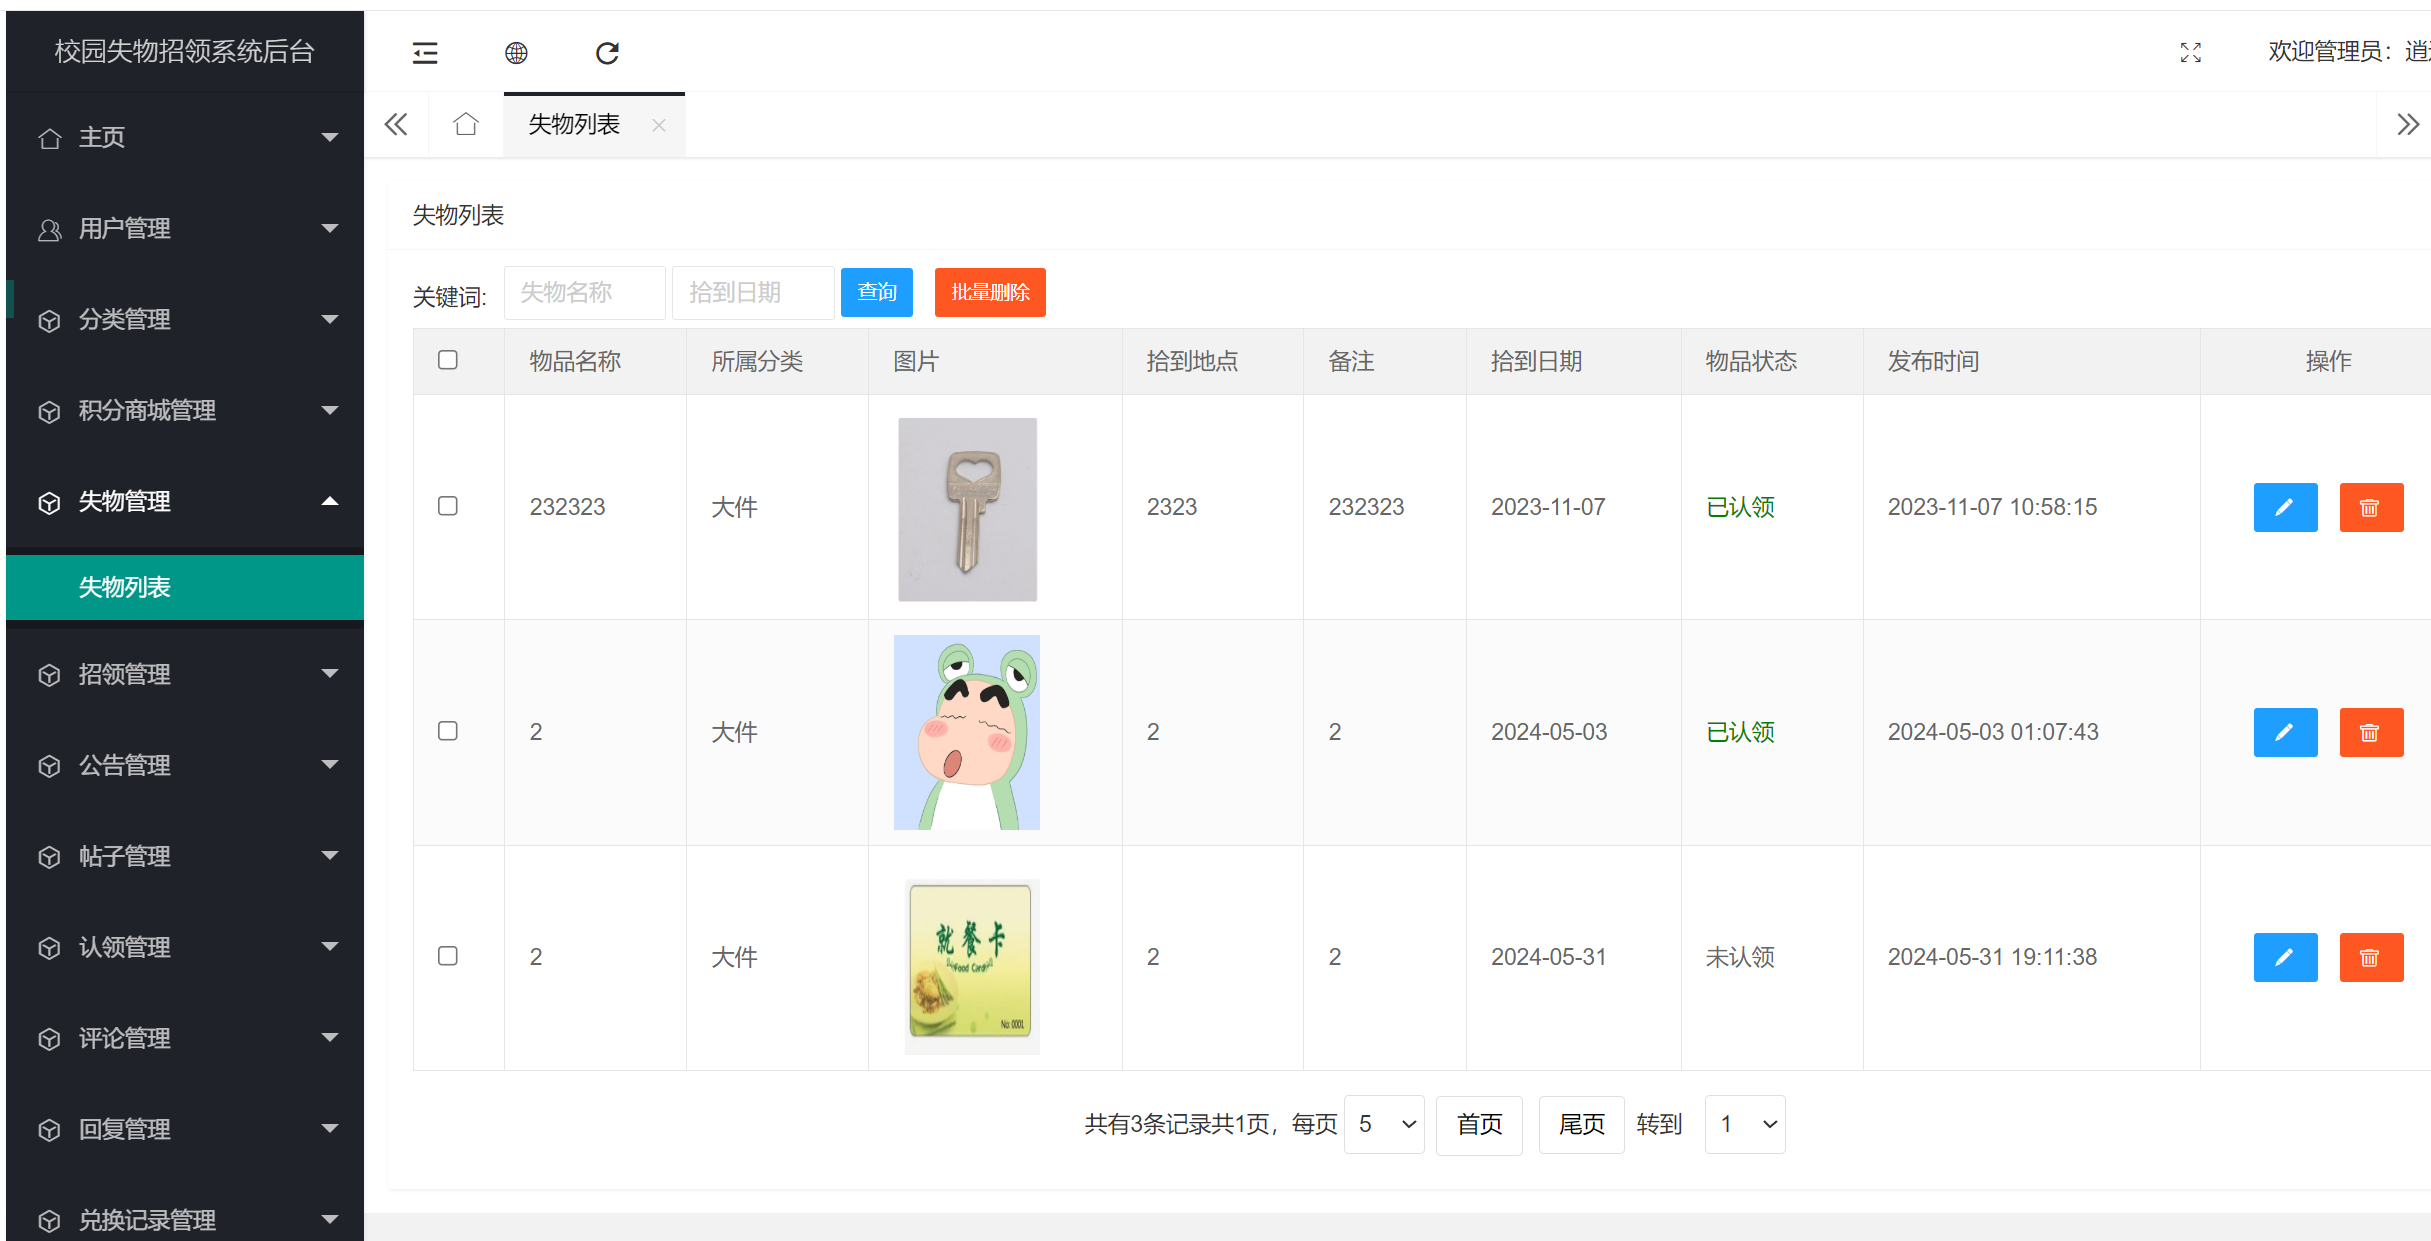The width and height of the screenshot is (2431, 1241).
Task: Close the 失物列表 tab
Action: click(x=658, y=124)
